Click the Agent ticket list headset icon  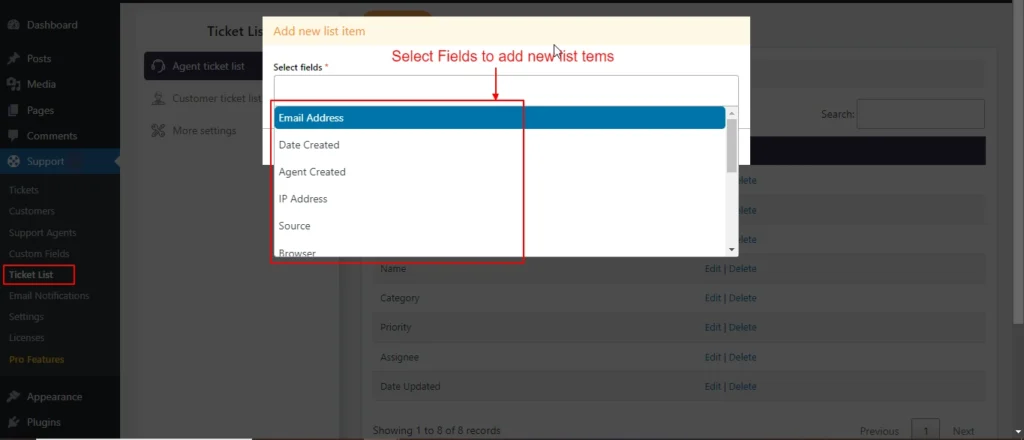[x=157, y=66]
